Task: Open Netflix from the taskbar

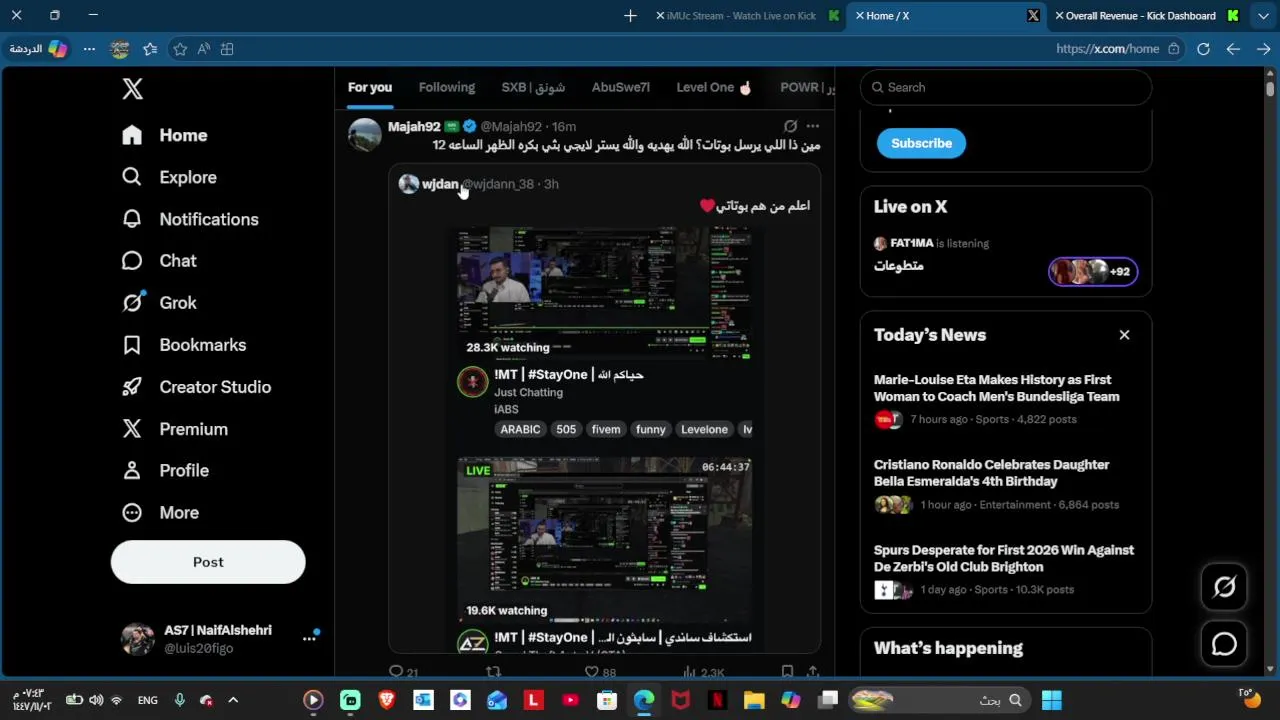Action: [x=717, y=701]
